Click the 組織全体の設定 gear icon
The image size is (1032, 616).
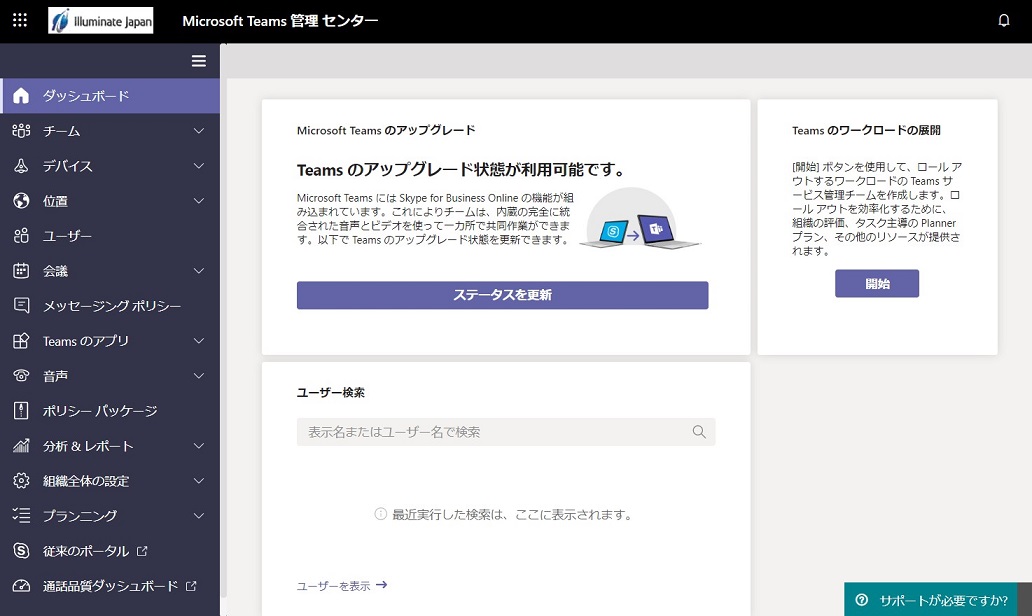(x=21, y=480)
